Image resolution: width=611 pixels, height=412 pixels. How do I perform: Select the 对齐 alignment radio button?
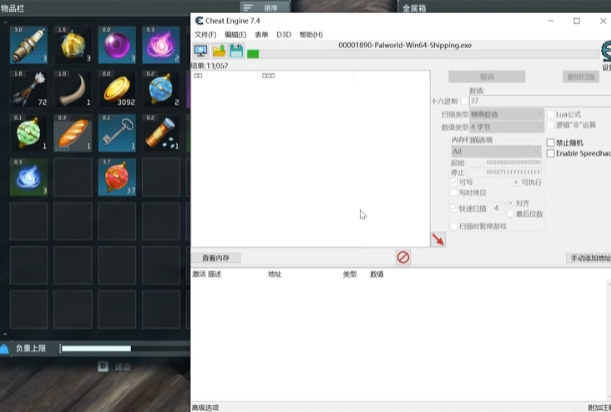coord(510,203)
